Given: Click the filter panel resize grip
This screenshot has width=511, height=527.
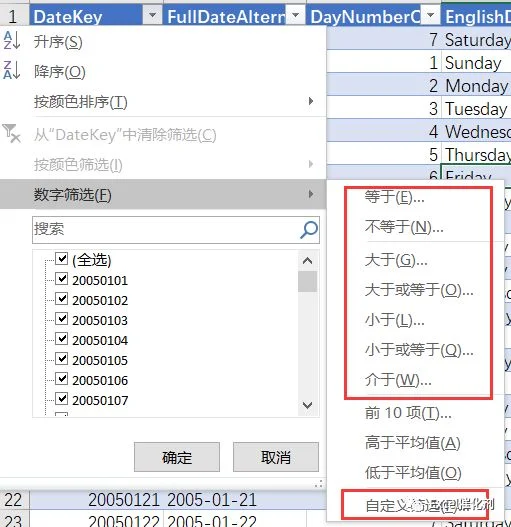Looking at the screenshot, I should click(318, 484).
